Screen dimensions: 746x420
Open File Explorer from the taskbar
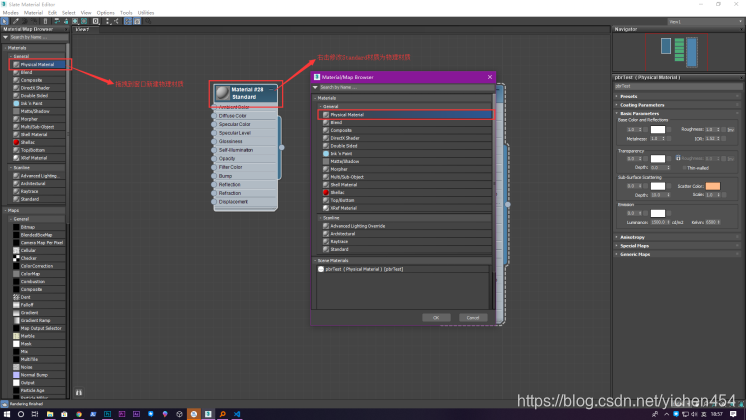coord(49,414)
